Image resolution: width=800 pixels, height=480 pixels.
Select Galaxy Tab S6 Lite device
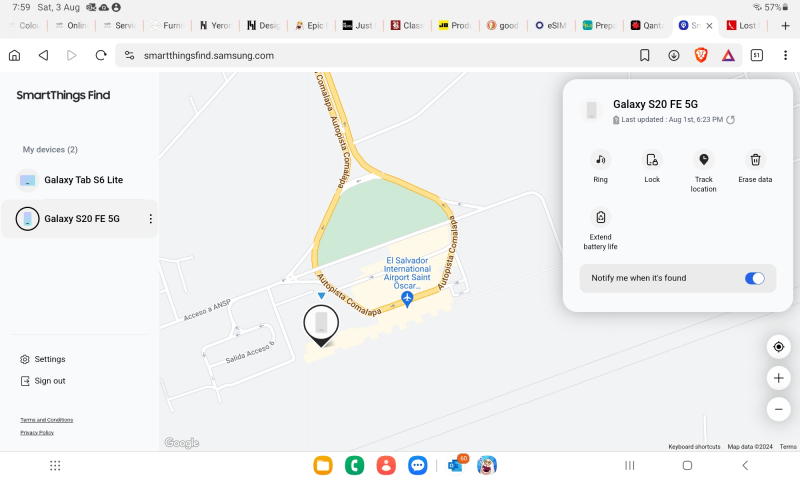tap(79, 180)
